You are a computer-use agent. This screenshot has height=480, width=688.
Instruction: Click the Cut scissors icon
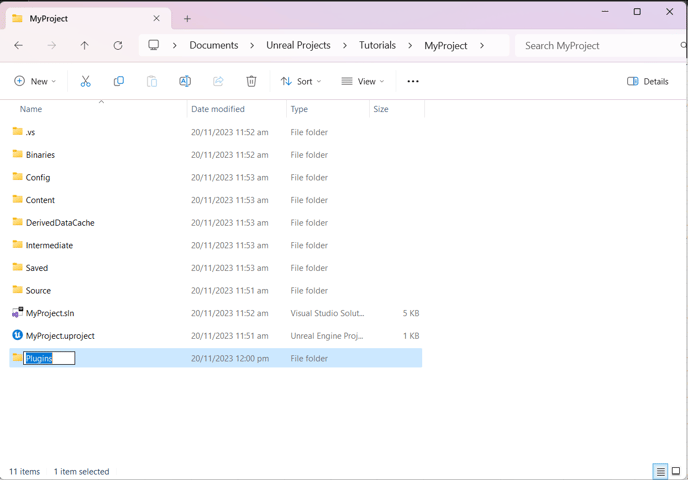click(x=86, y=81)
